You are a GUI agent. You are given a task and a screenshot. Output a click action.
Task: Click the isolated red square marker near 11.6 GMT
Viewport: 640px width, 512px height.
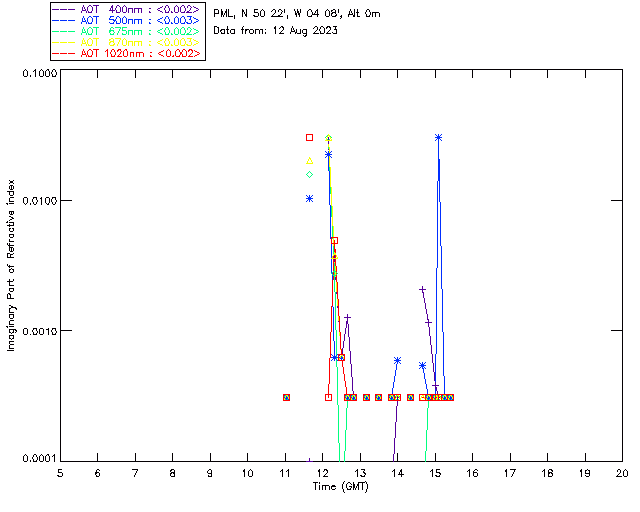pyautogui.click(x=309, y=138)
